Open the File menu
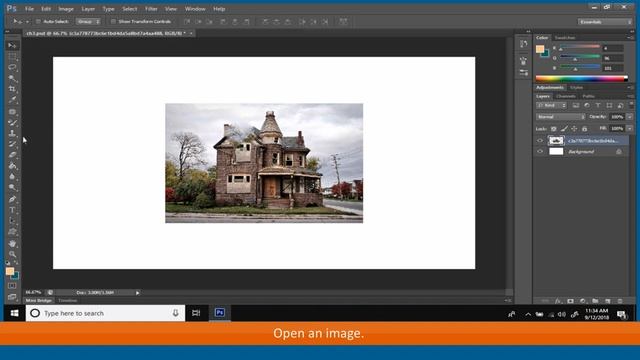 coord(29,9)
